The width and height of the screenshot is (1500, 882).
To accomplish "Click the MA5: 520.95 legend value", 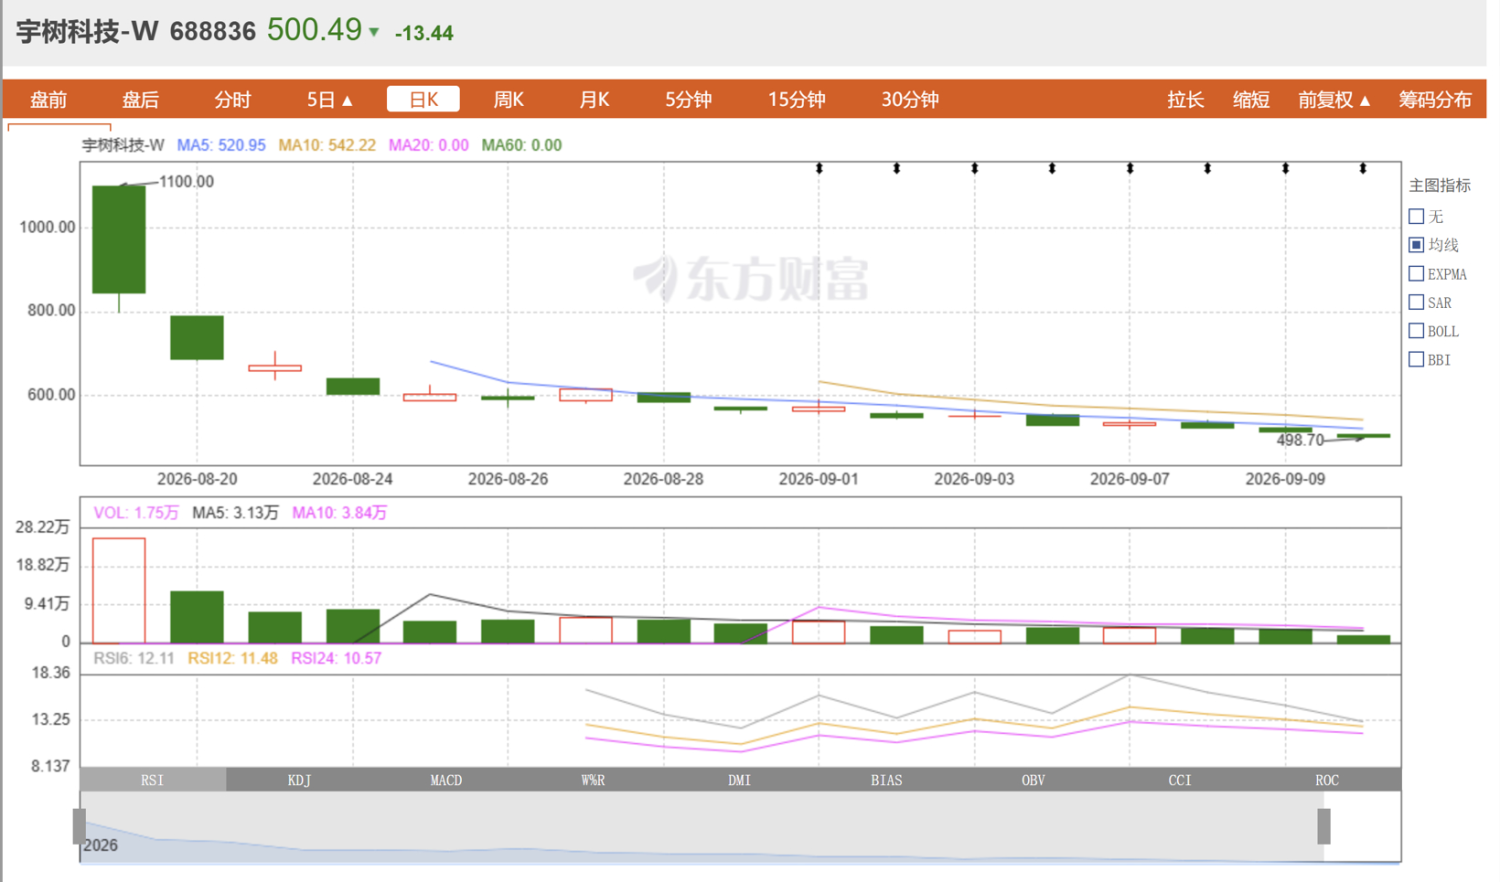I will (221, 145).
